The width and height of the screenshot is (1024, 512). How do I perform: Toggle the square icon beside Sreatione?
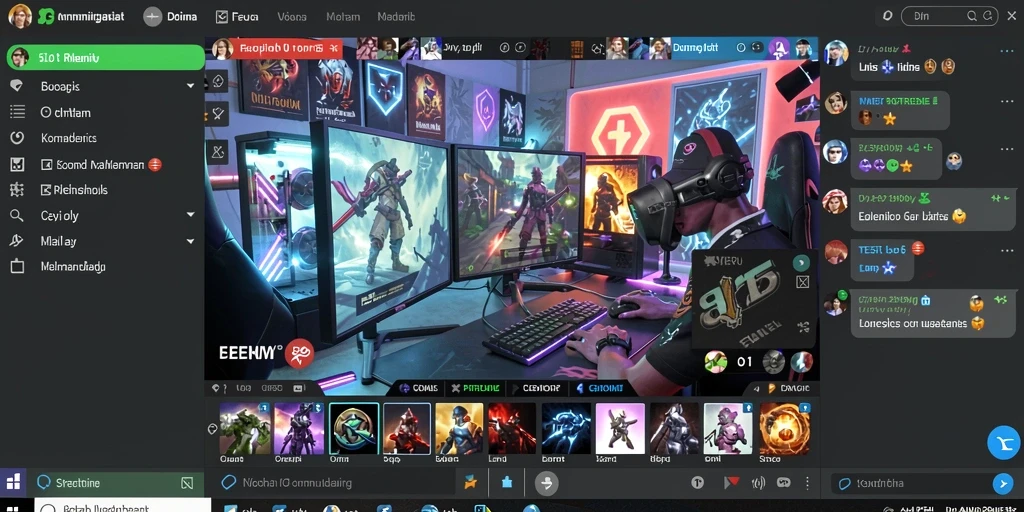187,483
